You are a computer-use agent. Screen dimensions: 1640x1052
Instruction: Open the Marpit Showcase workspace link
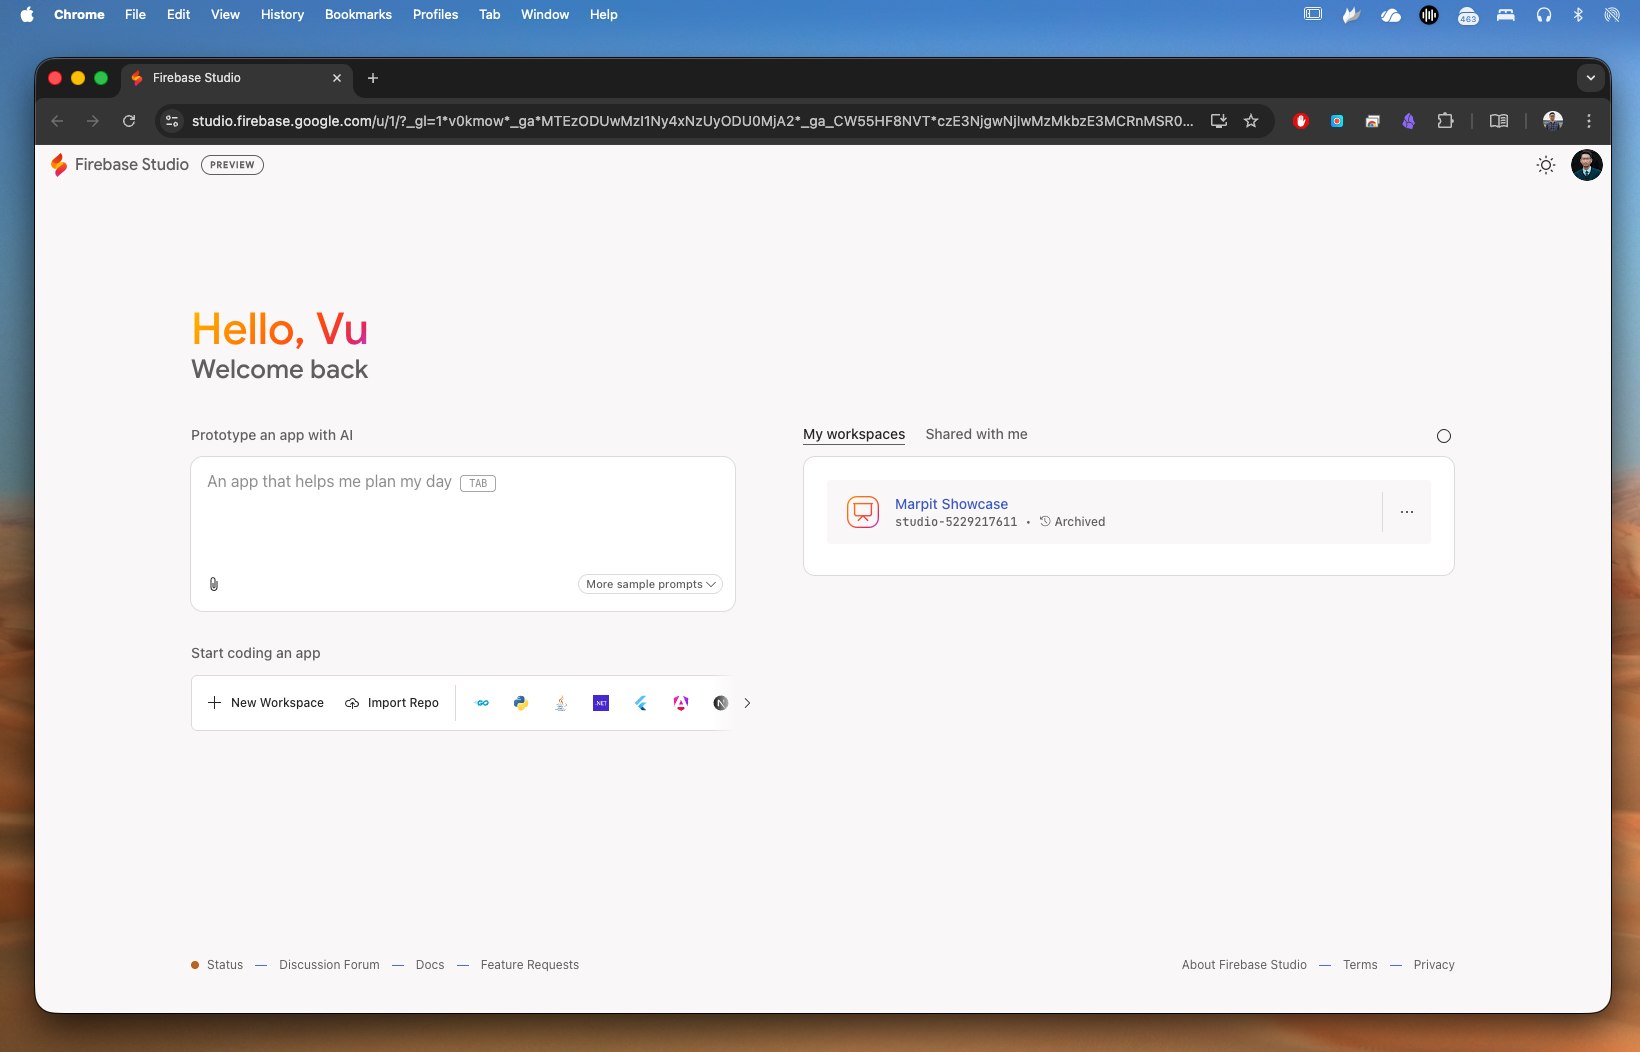pyautogui.click(x=951, y=504)
